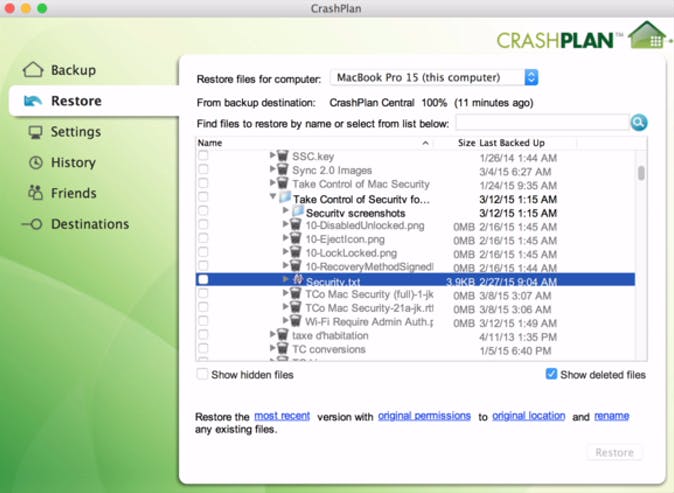
Task: Click the Size column header
Action: (466, 143)
